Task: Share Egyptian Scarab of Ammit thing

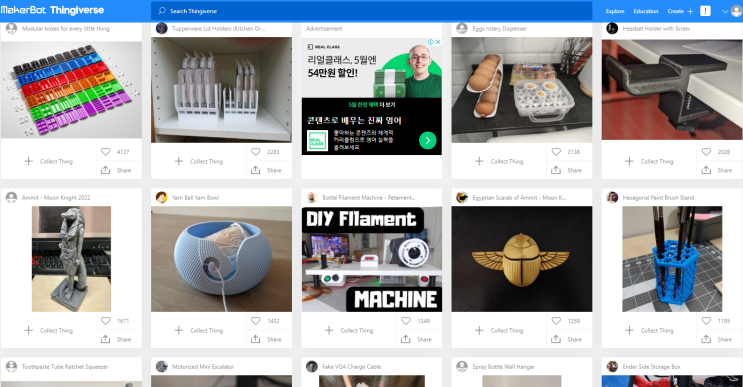Action: (566, 339)
